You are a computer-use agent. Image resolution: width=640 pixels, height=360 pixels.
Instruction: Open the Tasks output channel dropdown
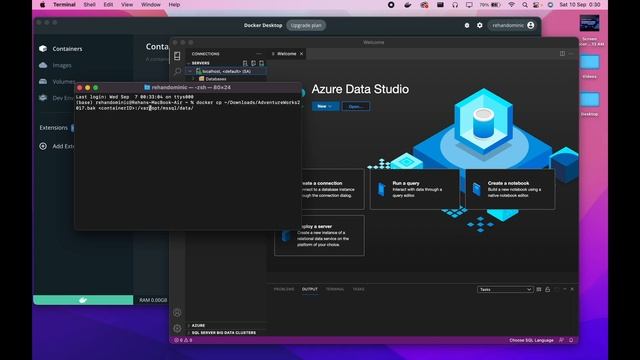click(x=505, y=289)
